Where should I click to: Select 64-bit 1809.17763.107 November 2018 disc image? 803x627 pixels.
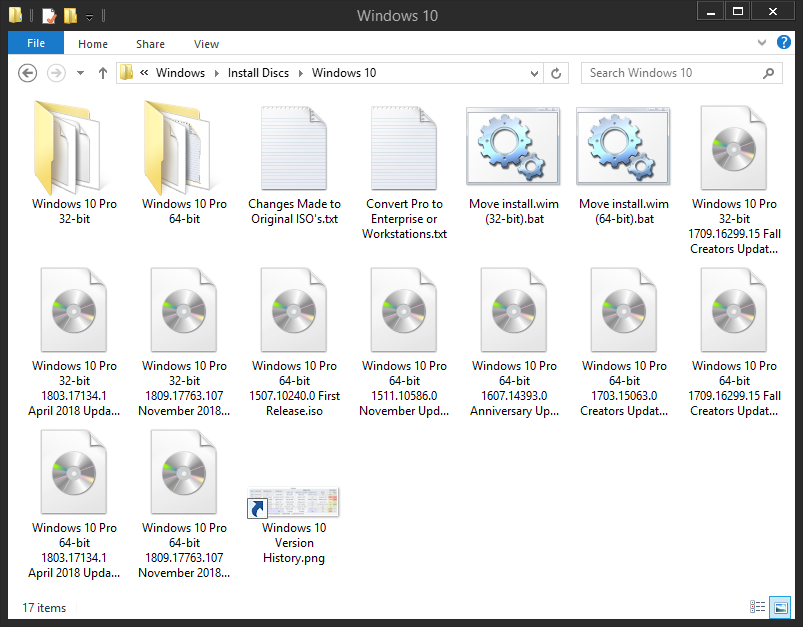pos(184,471)
